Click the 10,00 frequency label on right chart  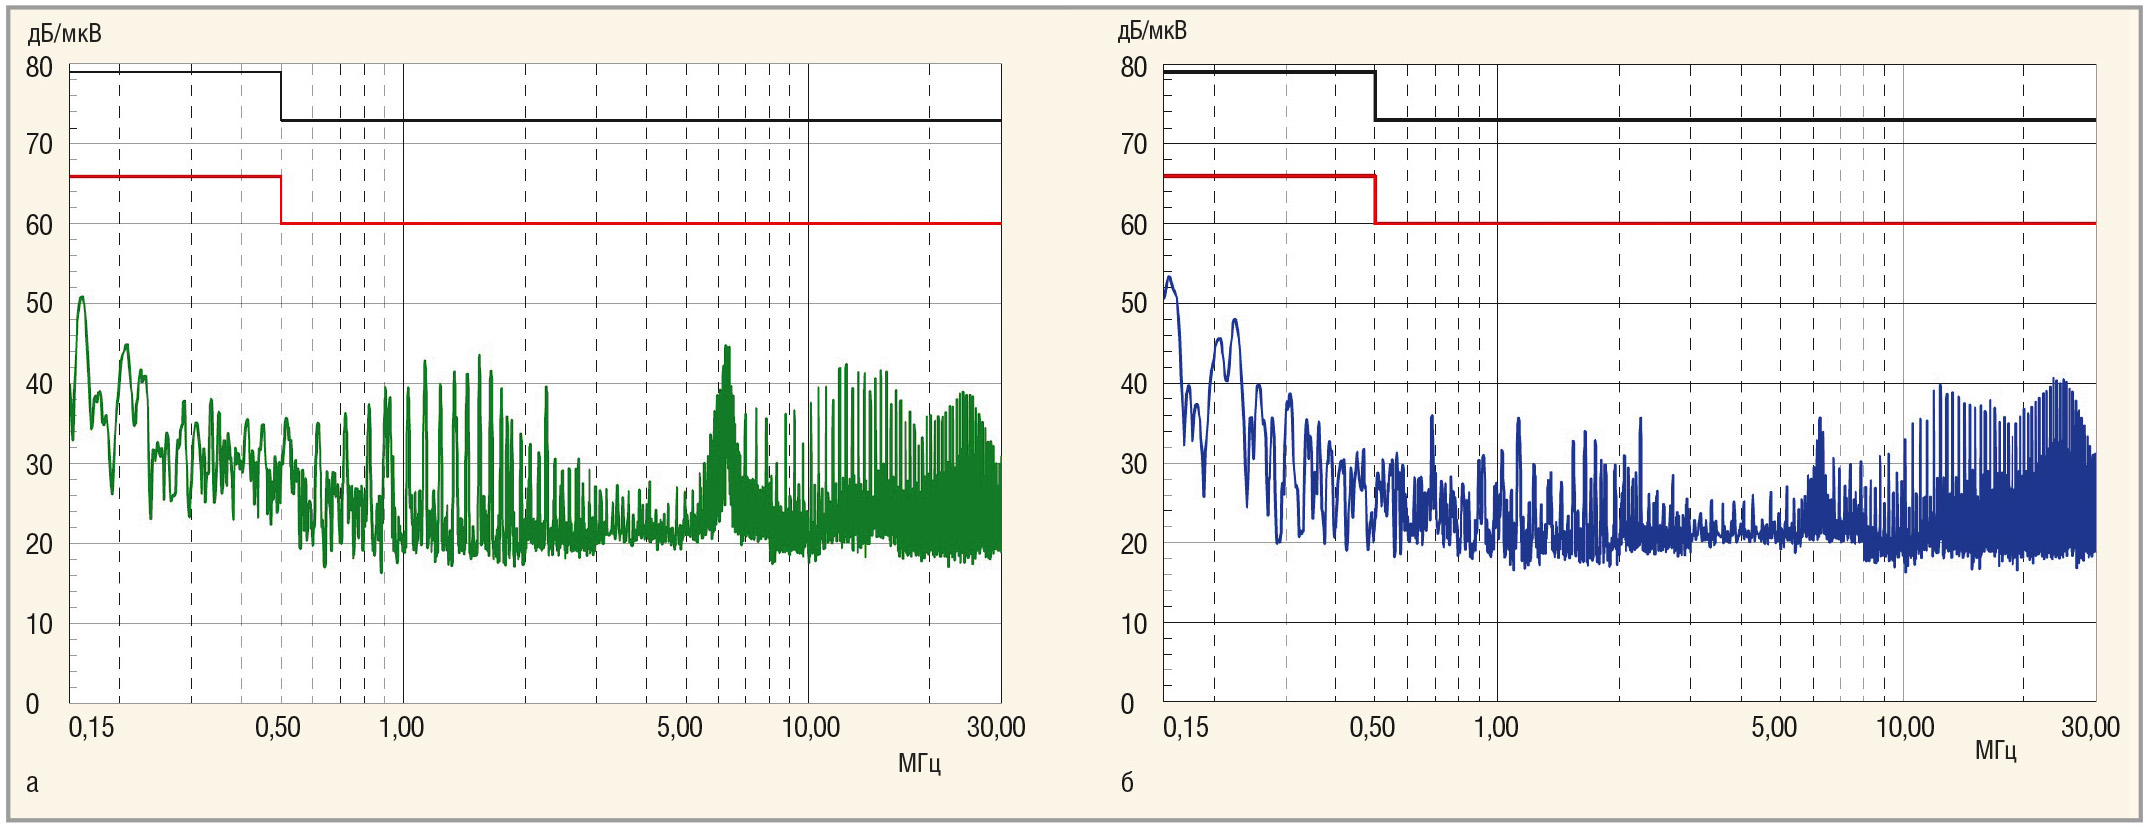[x=1905, y=728]
